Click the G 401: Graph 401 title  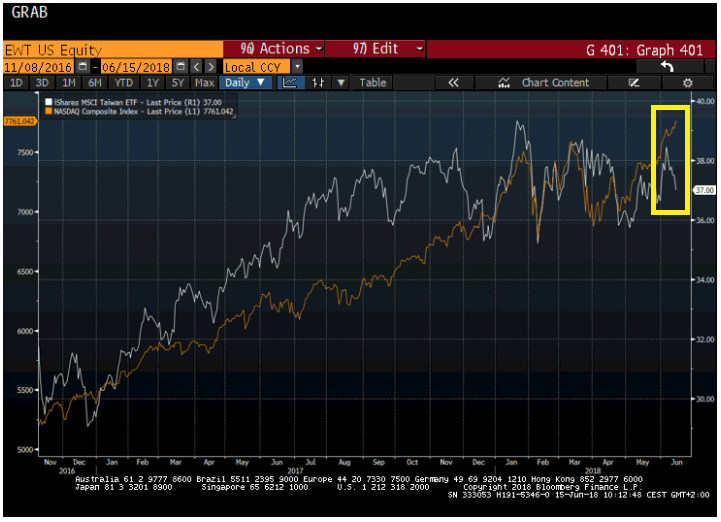tap(644, 50)
